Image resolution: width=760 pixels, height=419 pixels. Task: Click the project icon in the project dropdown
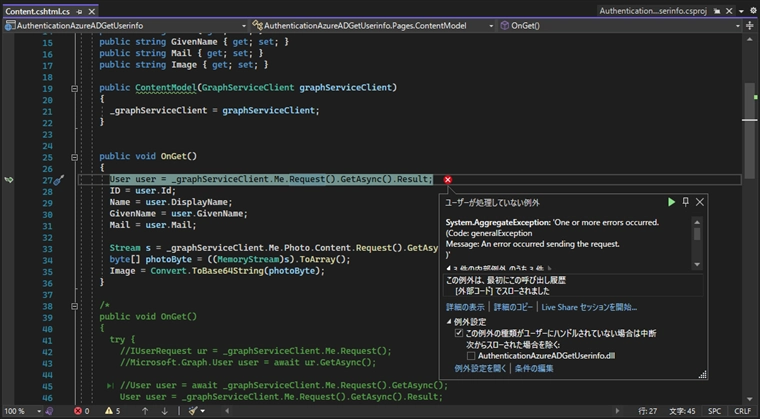10,26
